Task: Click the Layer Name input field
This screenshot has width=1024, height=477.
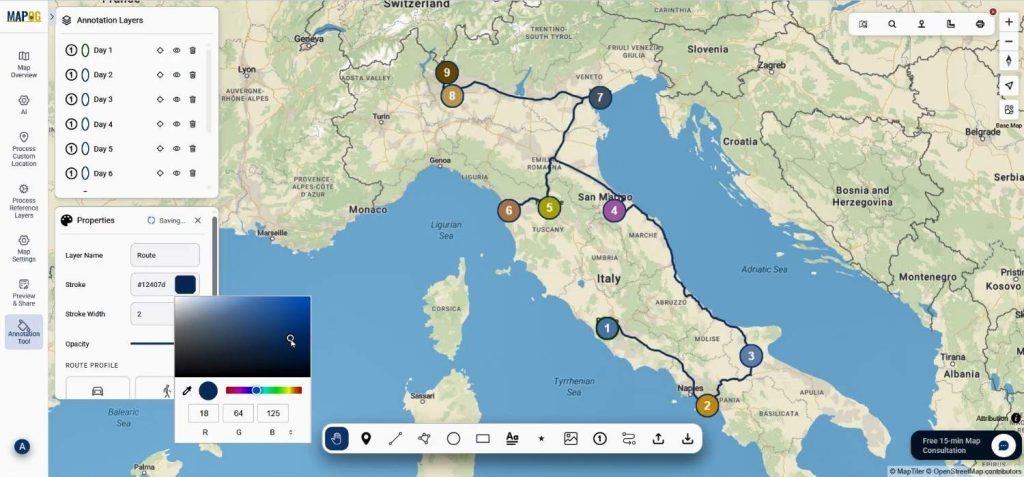Action: point(165,255)
